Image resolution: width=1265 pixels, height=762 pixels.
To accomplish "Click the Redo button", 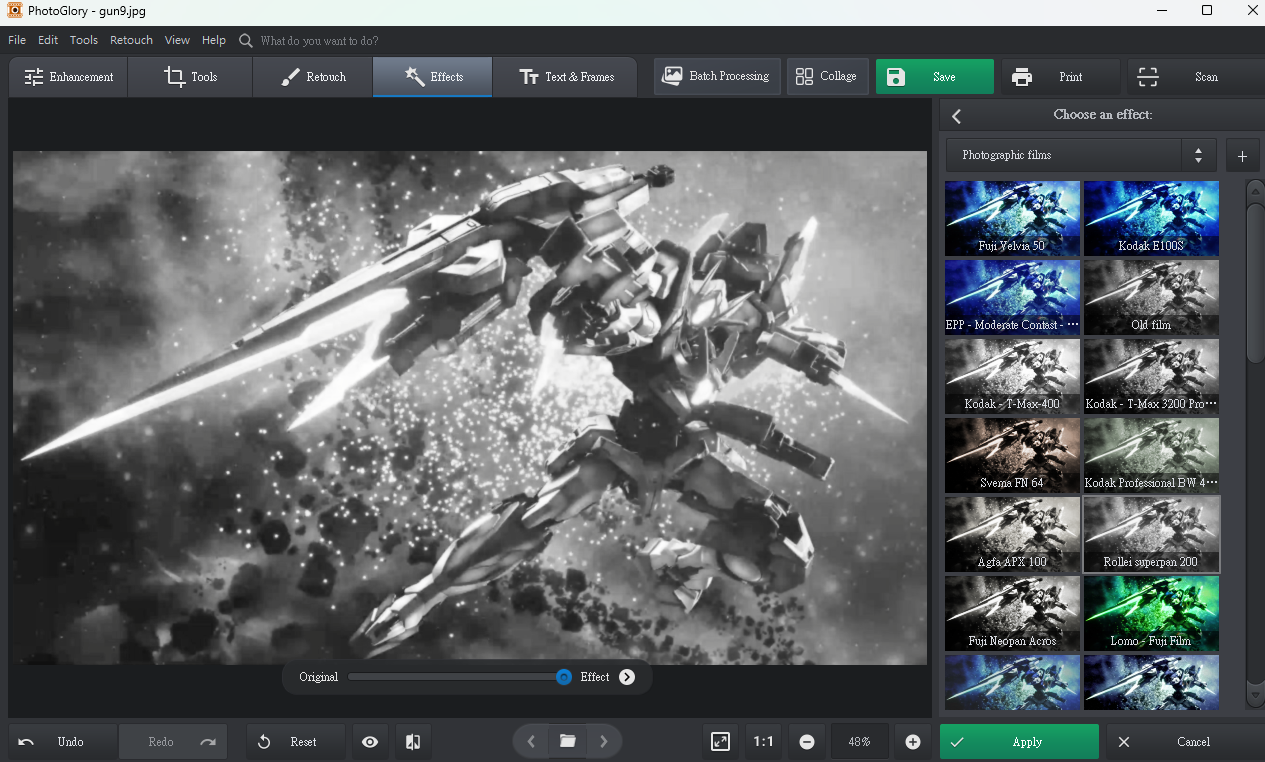I will 173,742.
